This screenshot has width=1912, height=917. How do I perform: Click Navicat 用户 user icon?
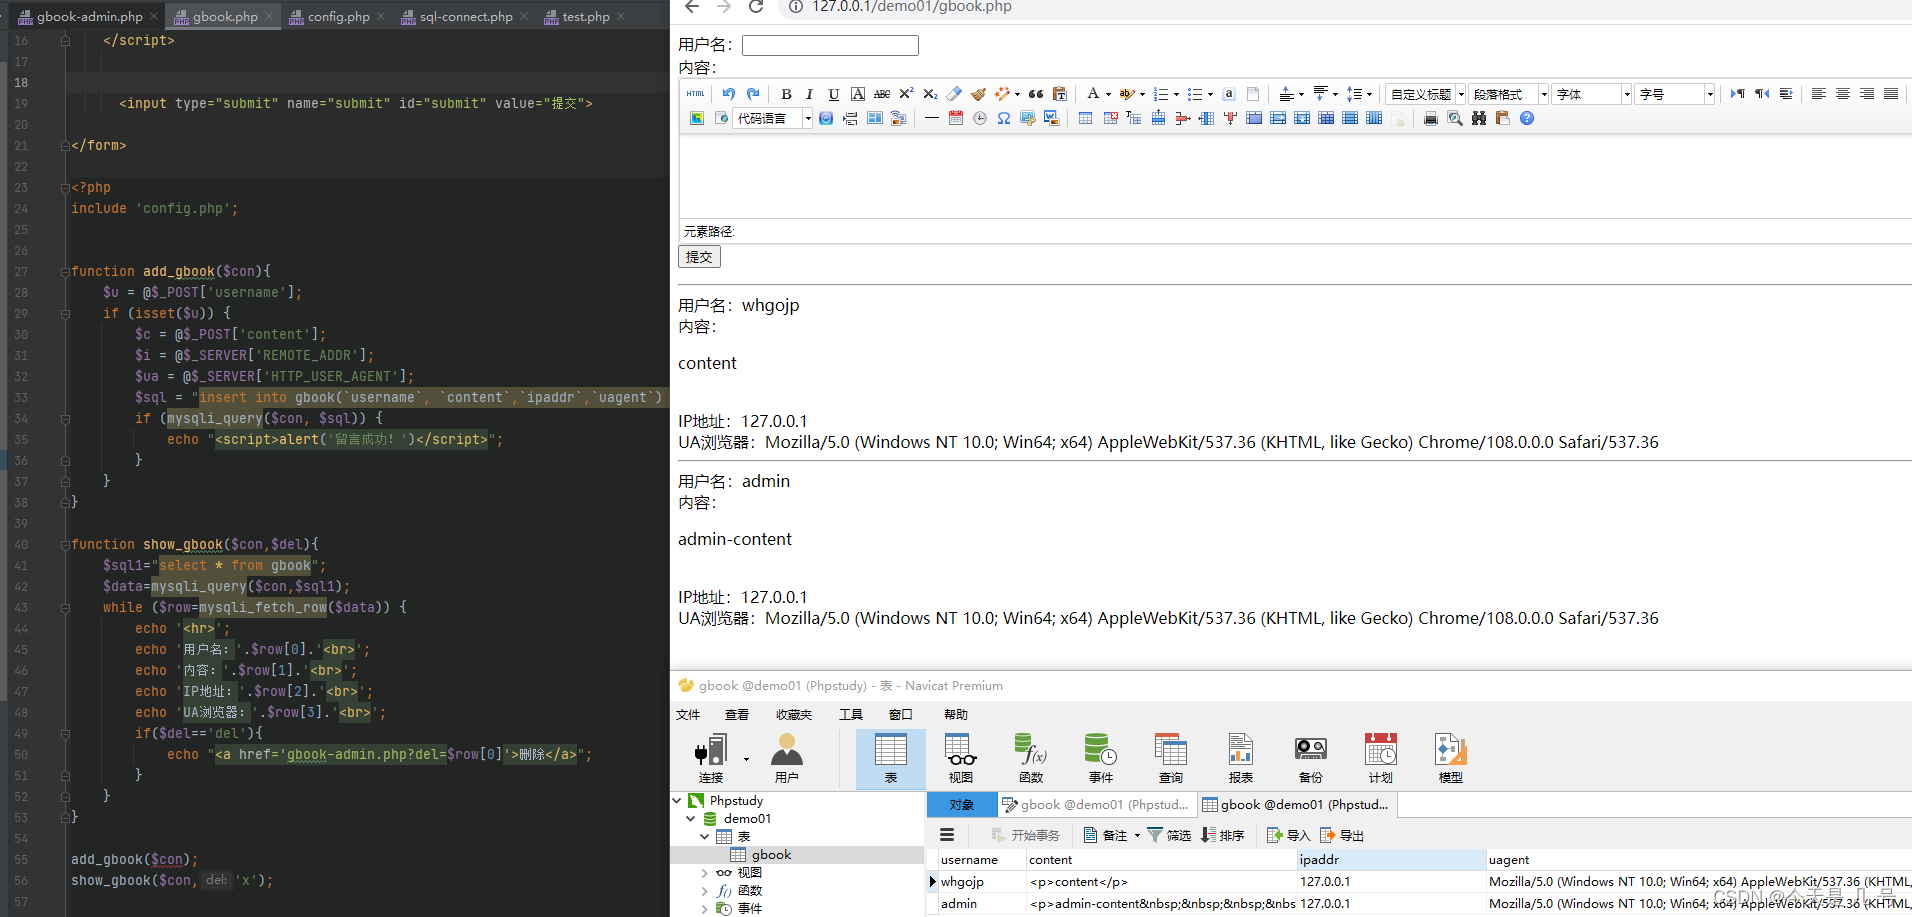[x=787, y=759]
